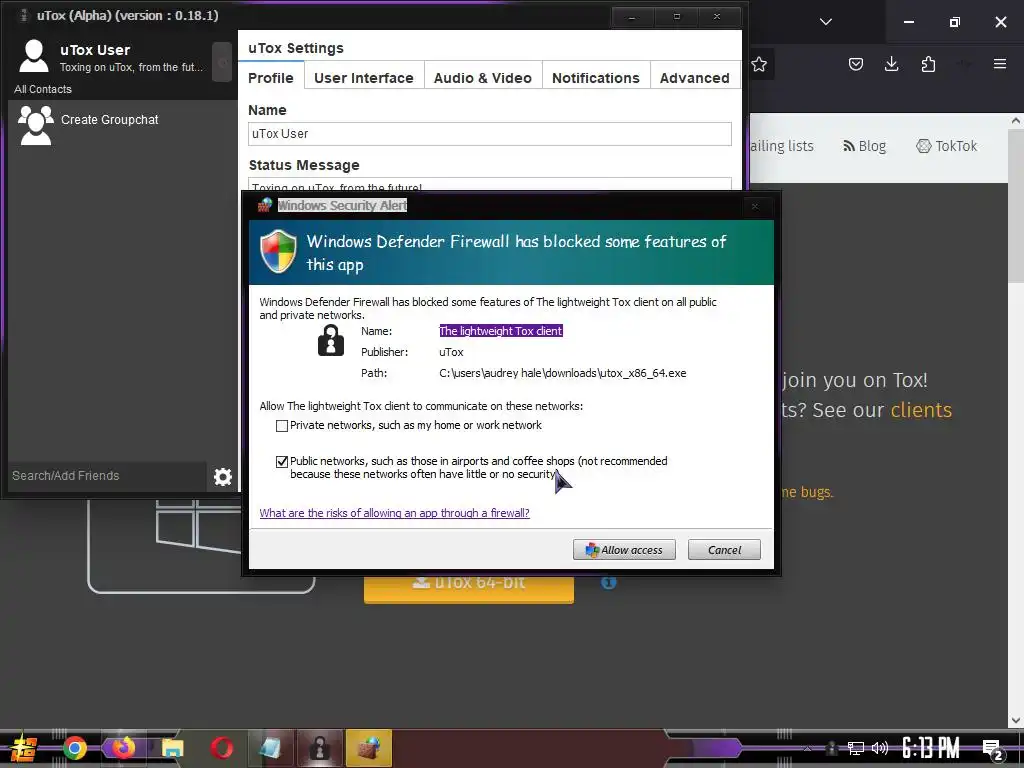Click the Create Groupchat icon
Viewport: 1024px width, 768px height.
pyautogui.click(x=36, y=124)
